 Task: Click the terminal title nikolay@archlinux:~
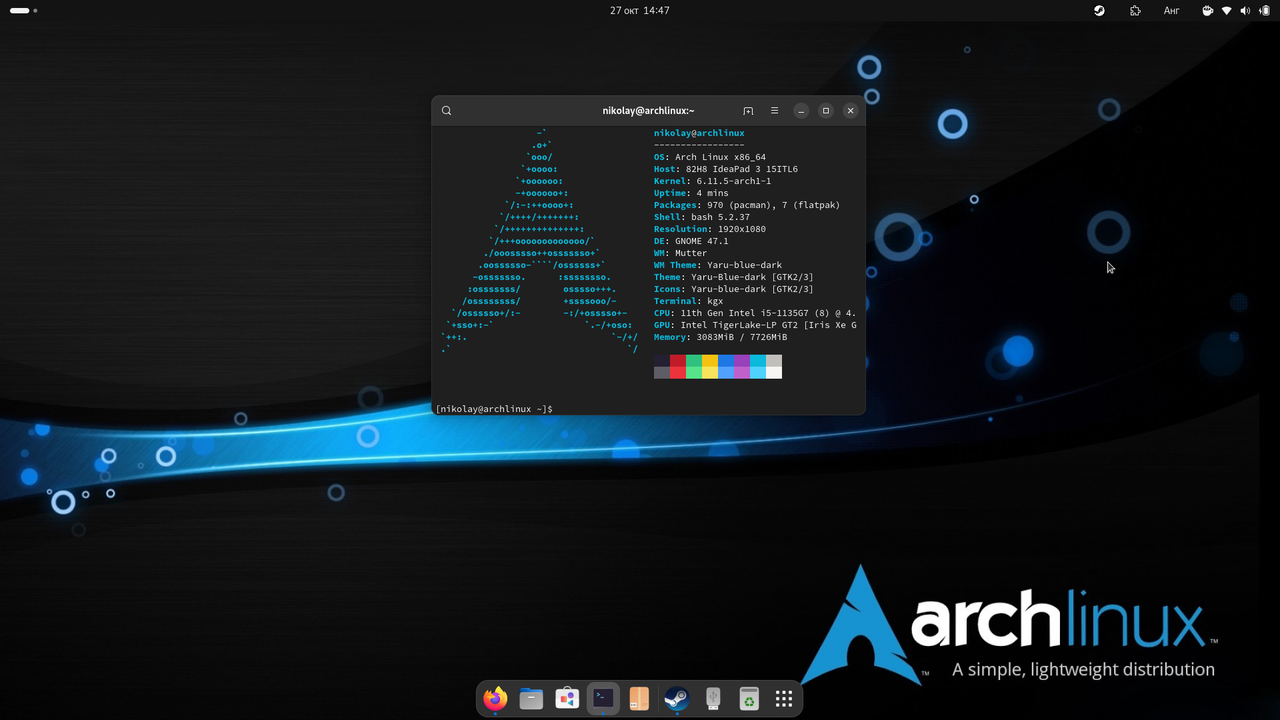click(x=648, y=111)
